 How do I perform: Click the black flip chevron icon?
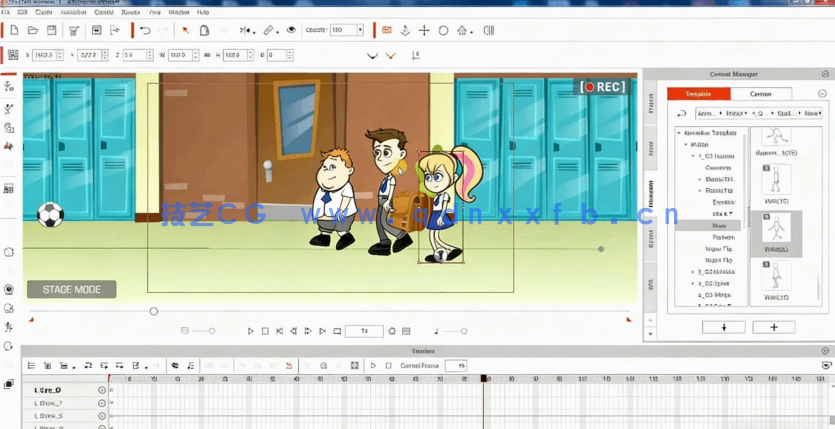[372, 55]
